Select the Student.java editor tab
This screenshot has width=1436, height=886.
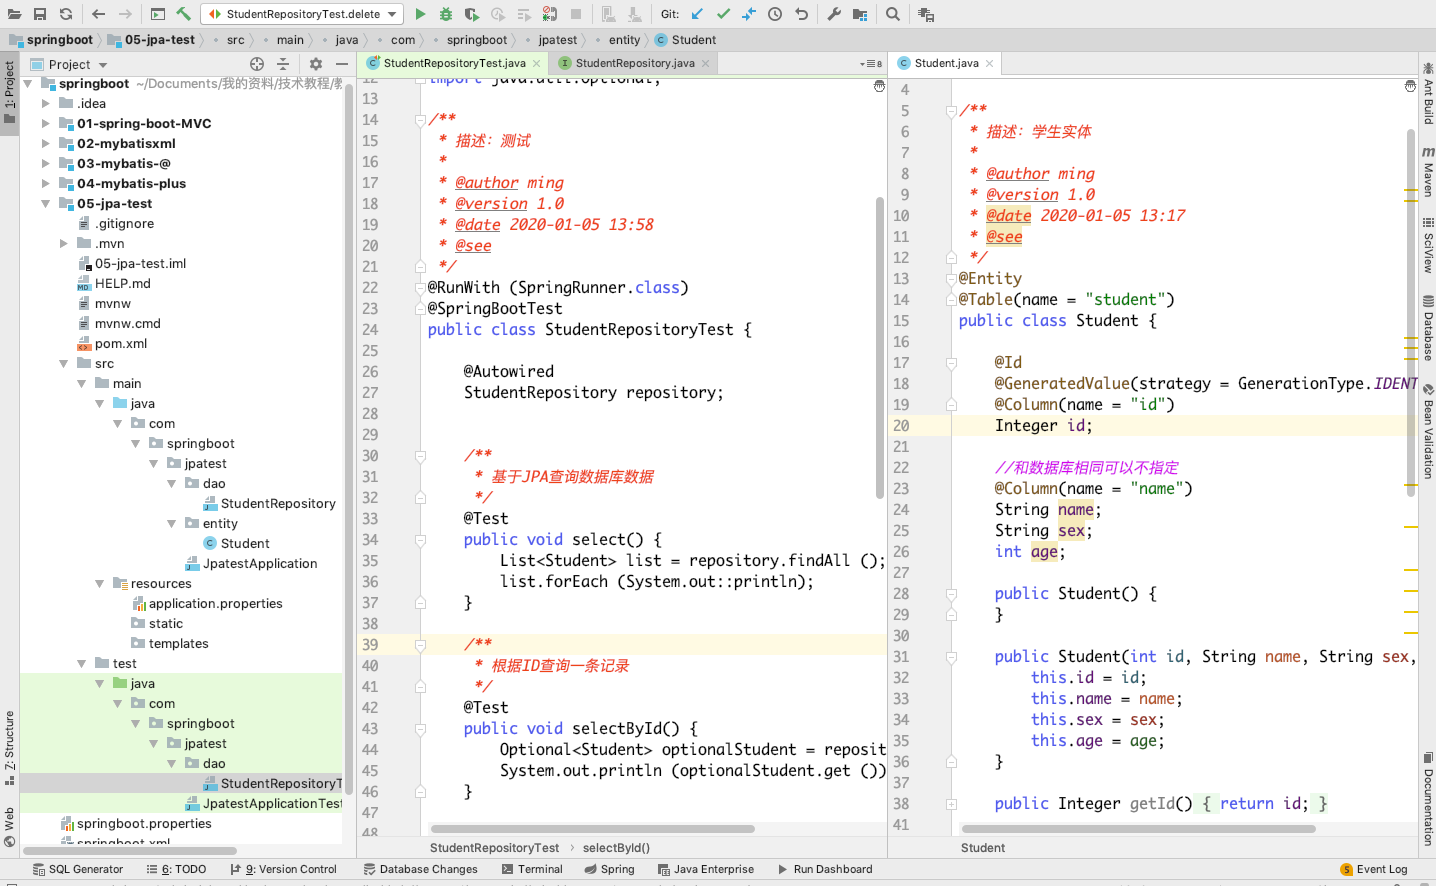click(946, 63)
